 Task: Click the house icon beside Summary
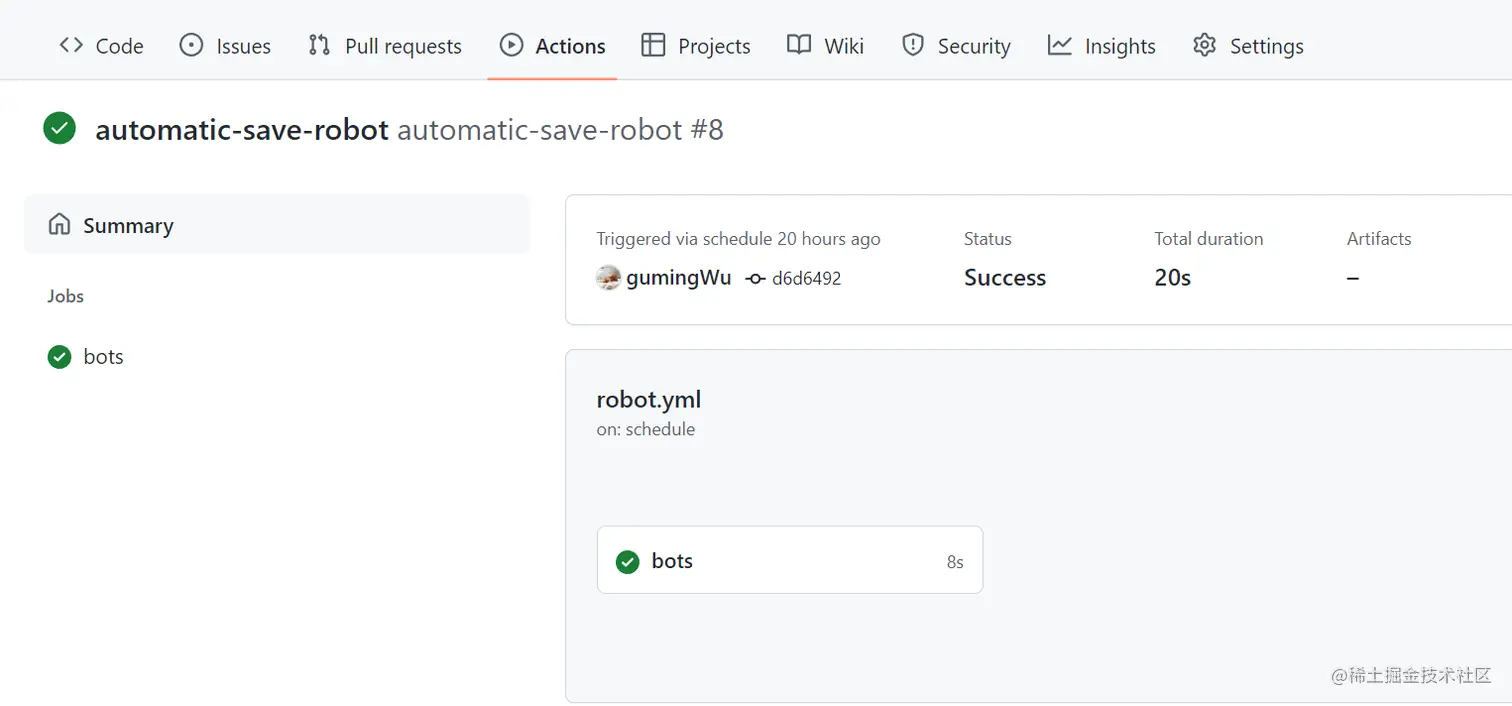[x=59, y=224]
